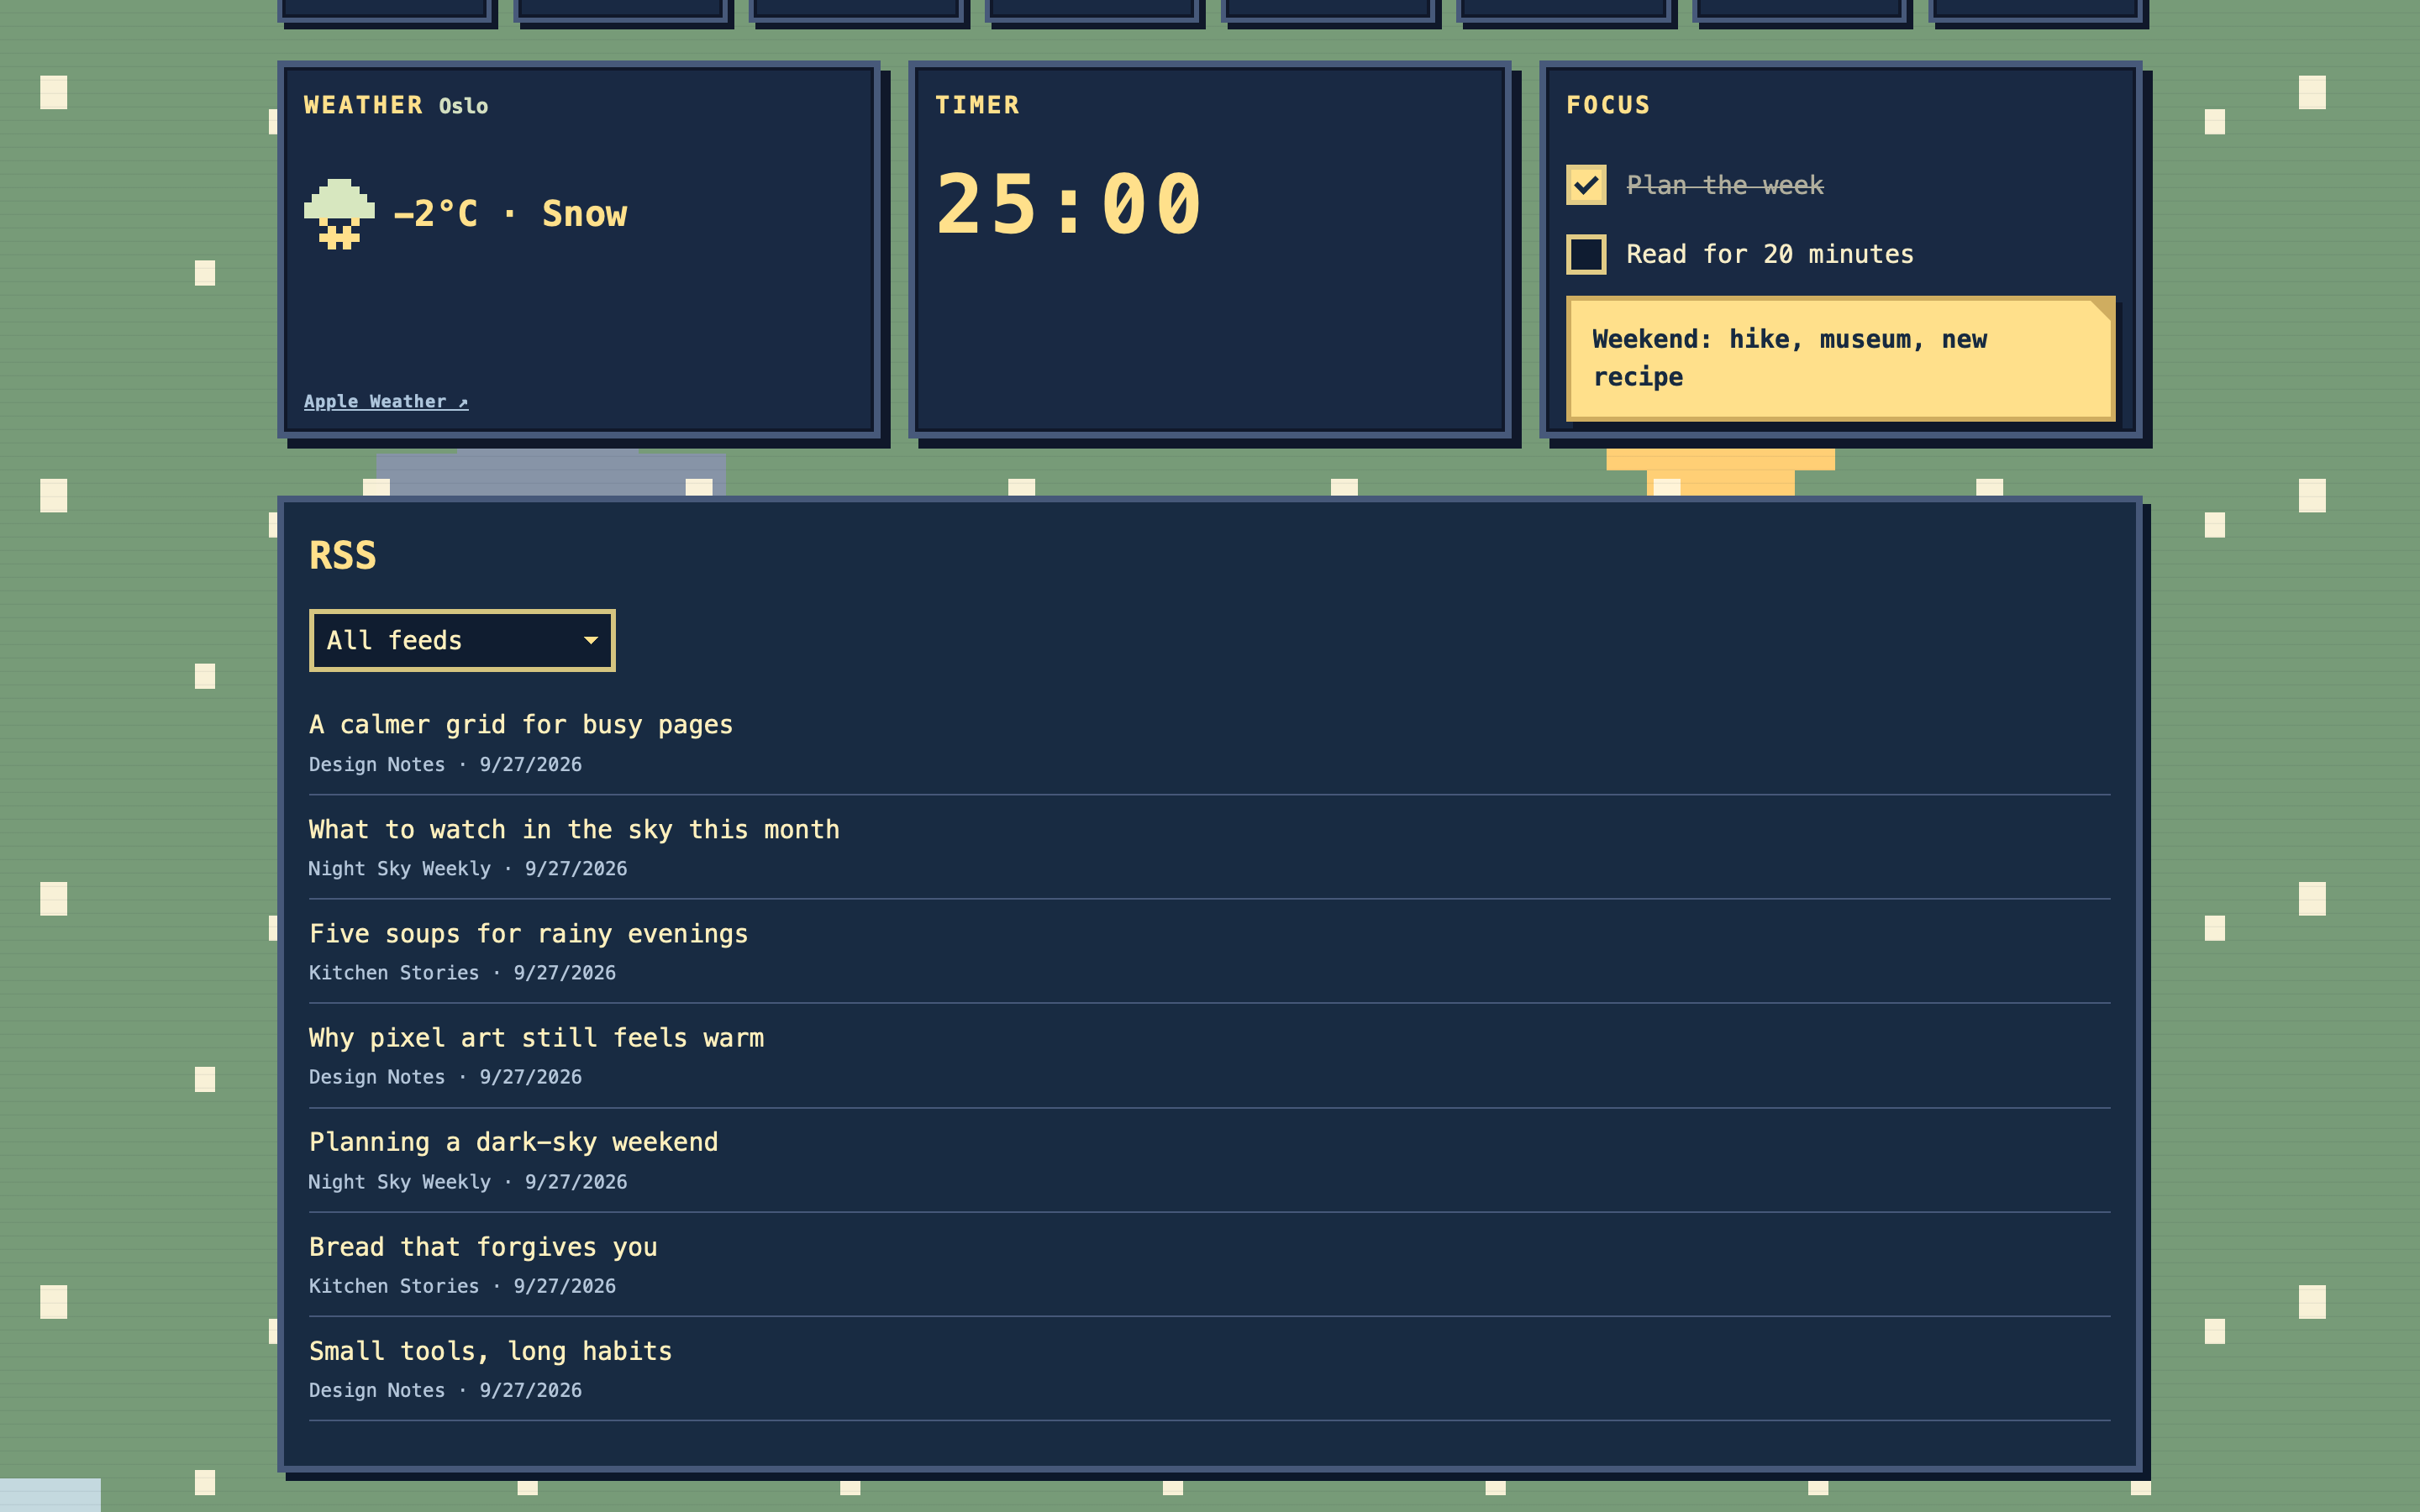Click the Read for 20 minutes label
Viewport: 2420px width, 1512px height.
coord(1770,254)
